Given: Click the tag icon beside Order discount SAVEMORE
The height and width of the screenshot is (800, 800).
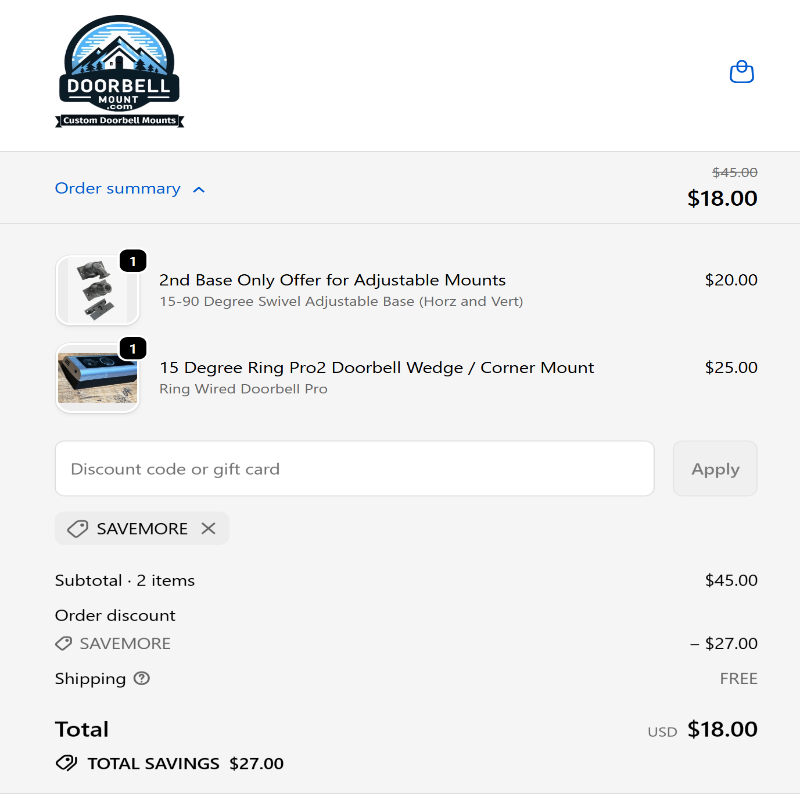Looking at the screenshot, I should (64, 643).
